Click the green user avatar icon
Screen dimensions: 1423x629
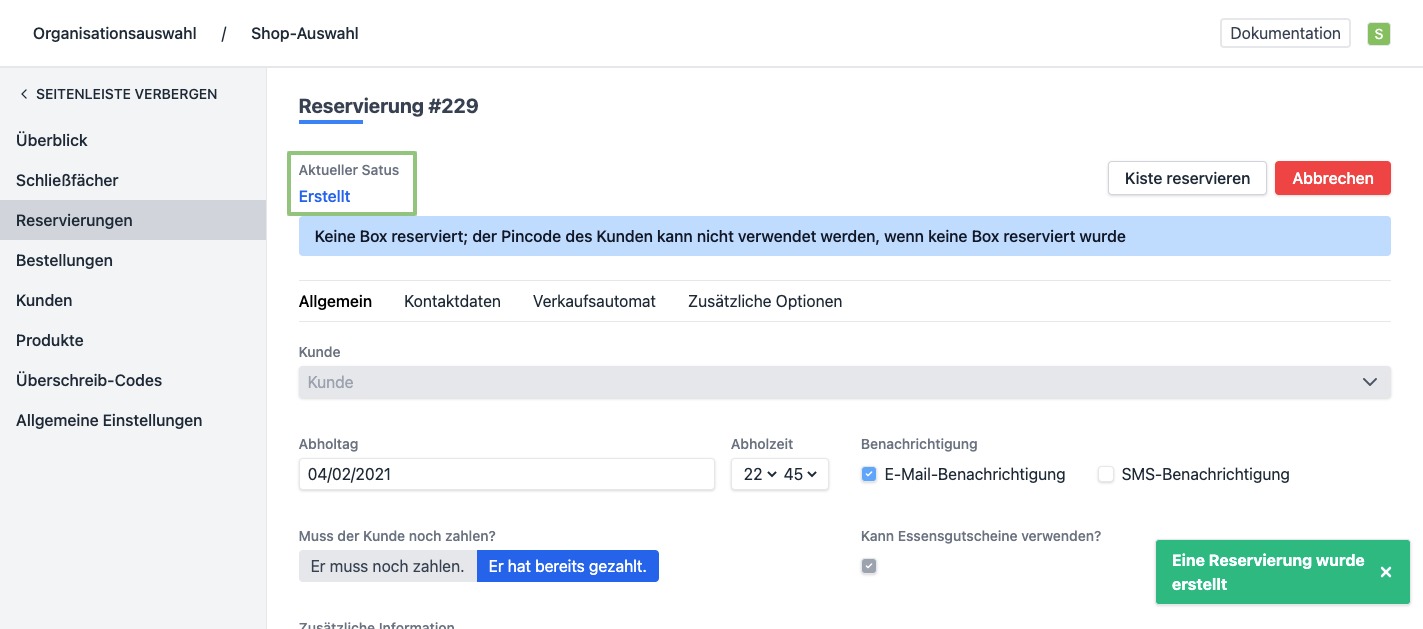[x=1379, y=34]
